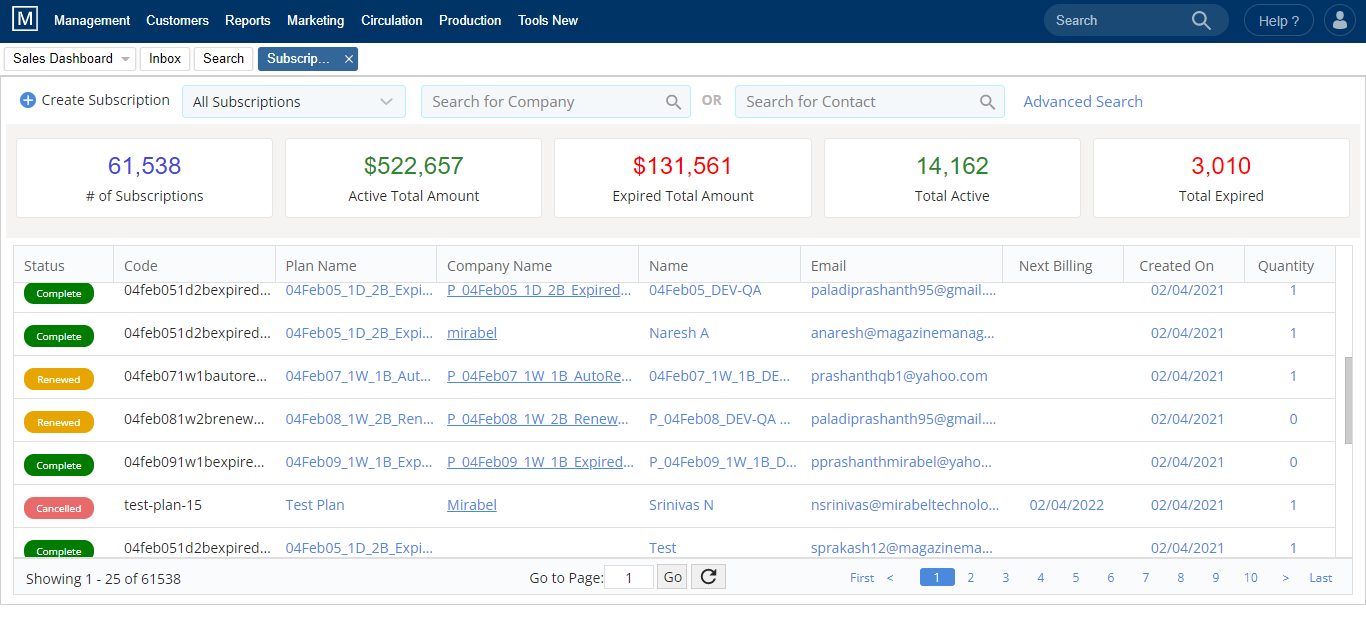Viewport: 1366px width, 622px height.
Task: Open the Sales Dashboard dropdown arrow
Action: click(125, 59)
